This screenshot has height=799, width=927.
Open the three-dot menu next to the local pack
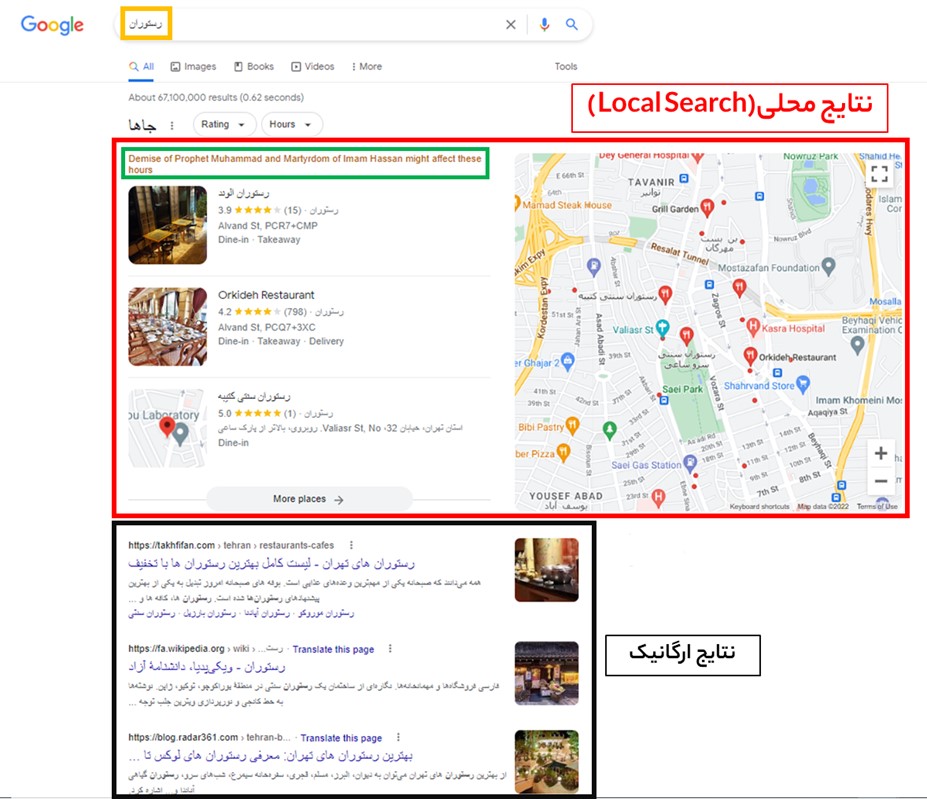(x=172, y=123)
